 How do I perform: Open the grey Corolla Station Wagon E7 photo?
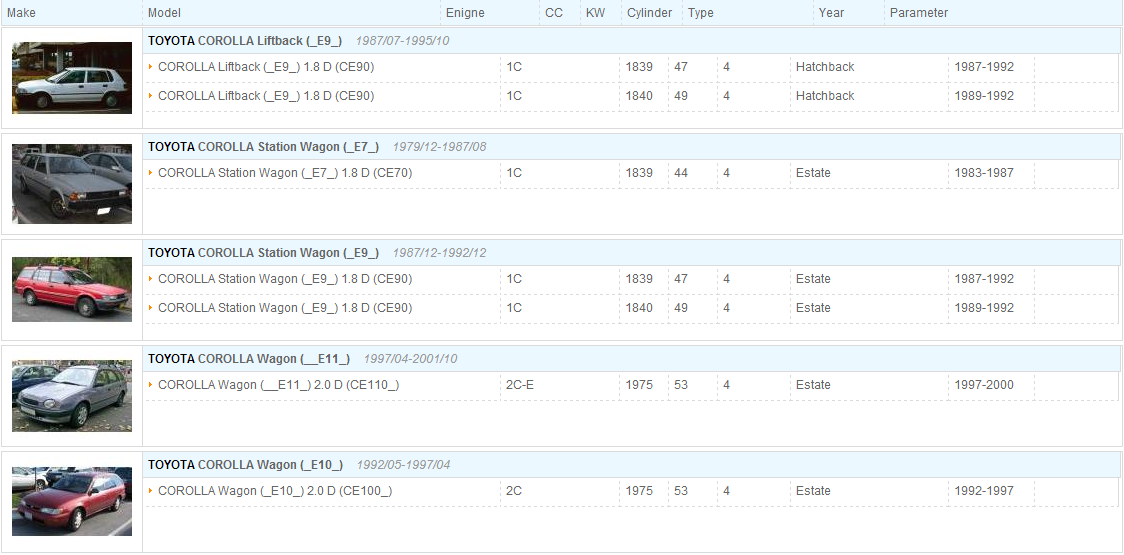(x=72, y=184)
